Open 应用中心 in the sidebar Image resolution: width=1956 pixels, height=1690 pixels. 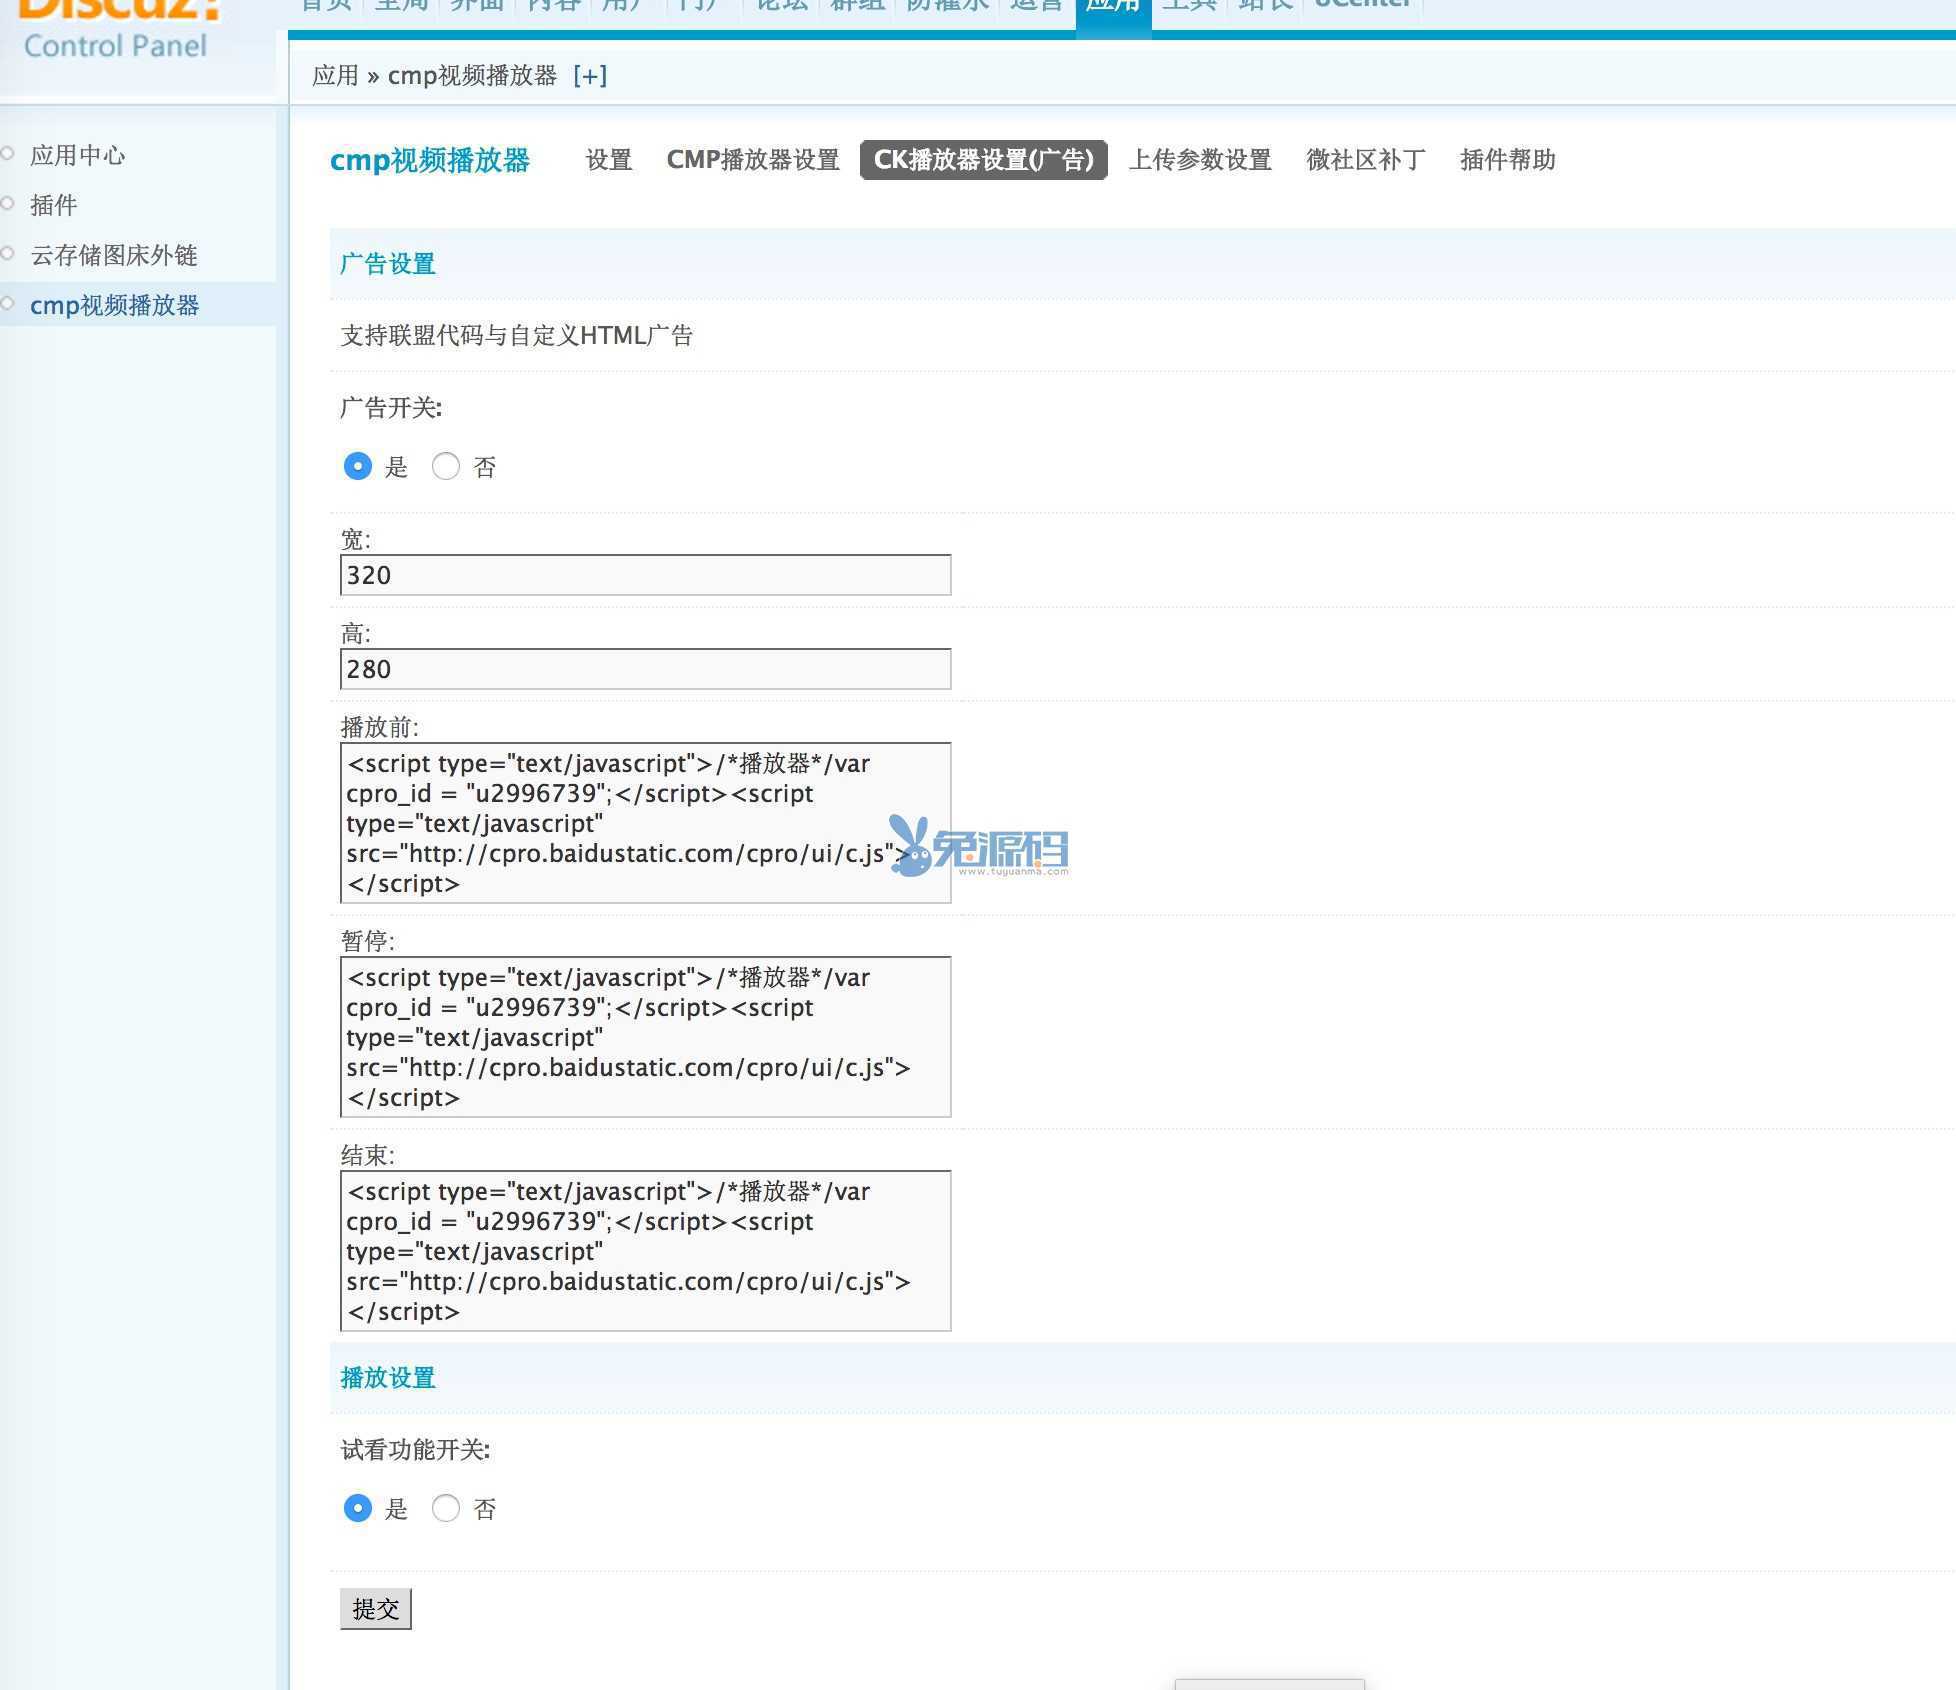[78, 155]
